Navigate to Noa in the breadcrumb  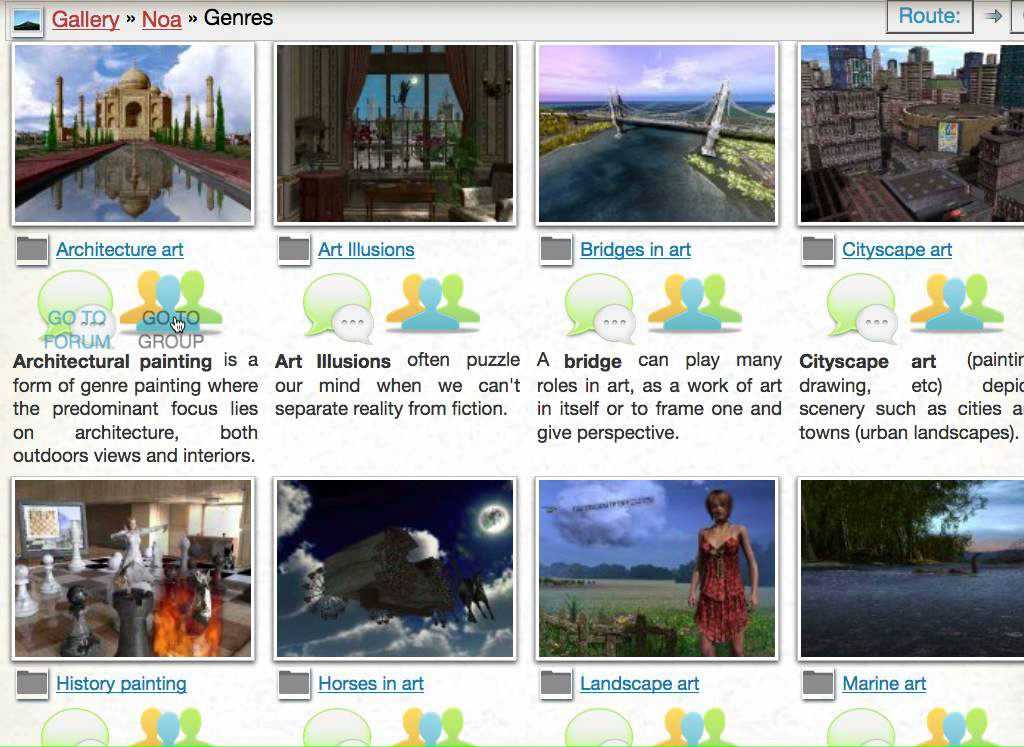coord(161,18)
